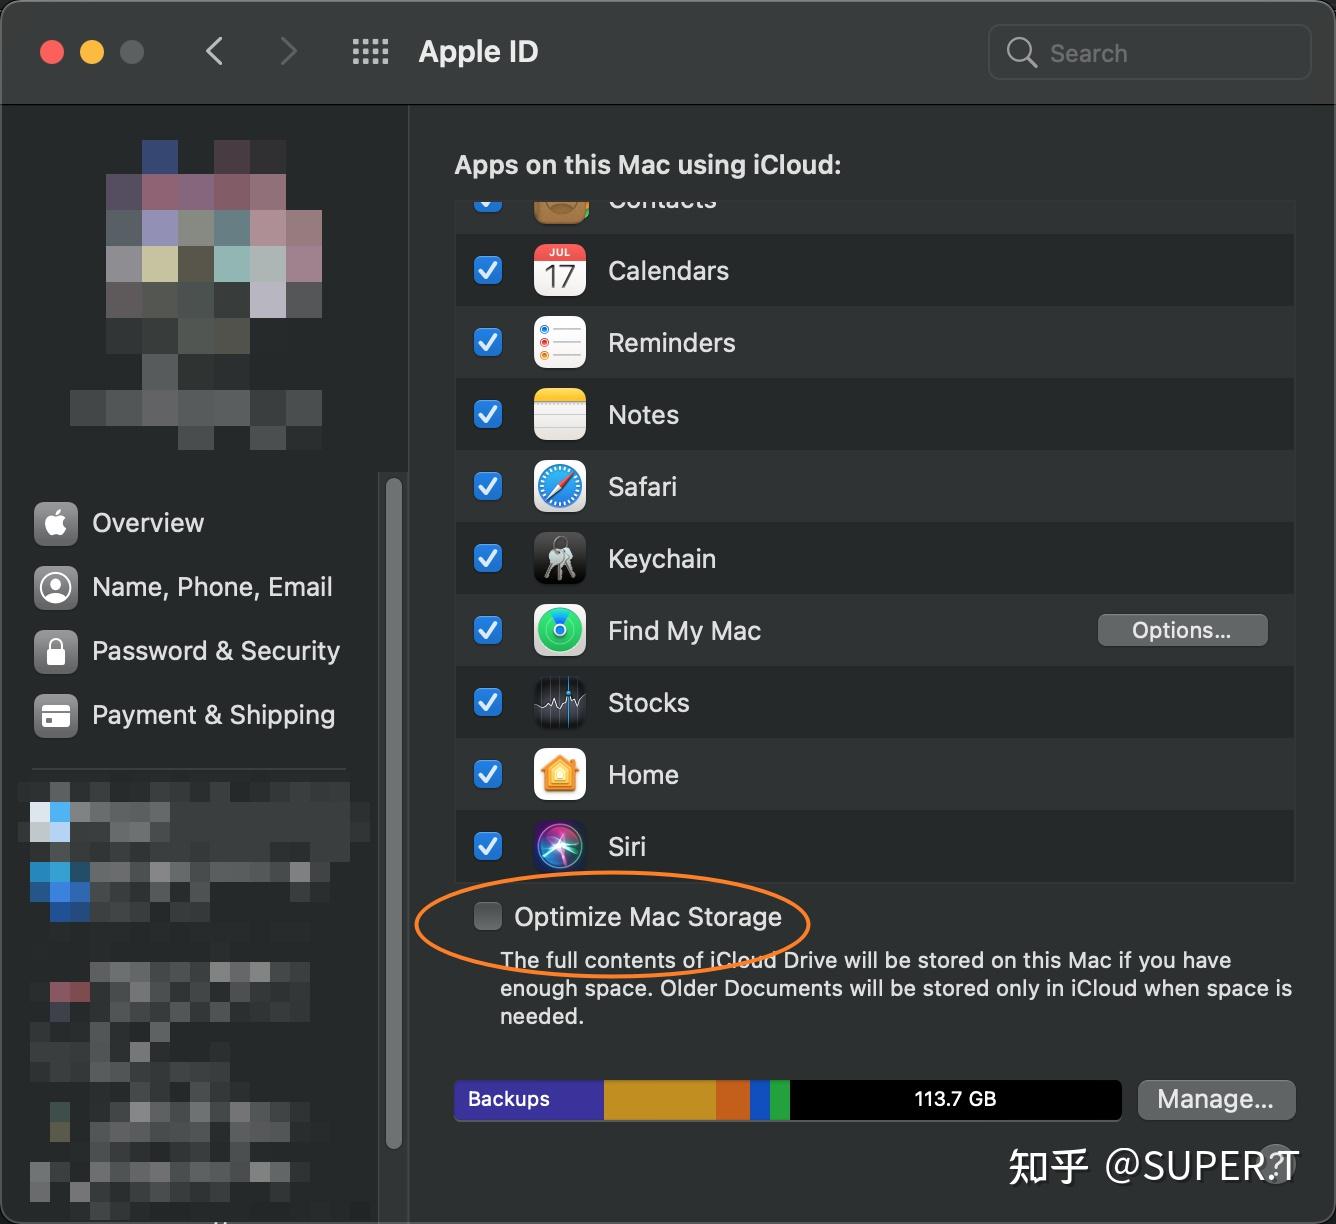
Task: Click the Calendars label text
Action: click(x=668, y=271)
